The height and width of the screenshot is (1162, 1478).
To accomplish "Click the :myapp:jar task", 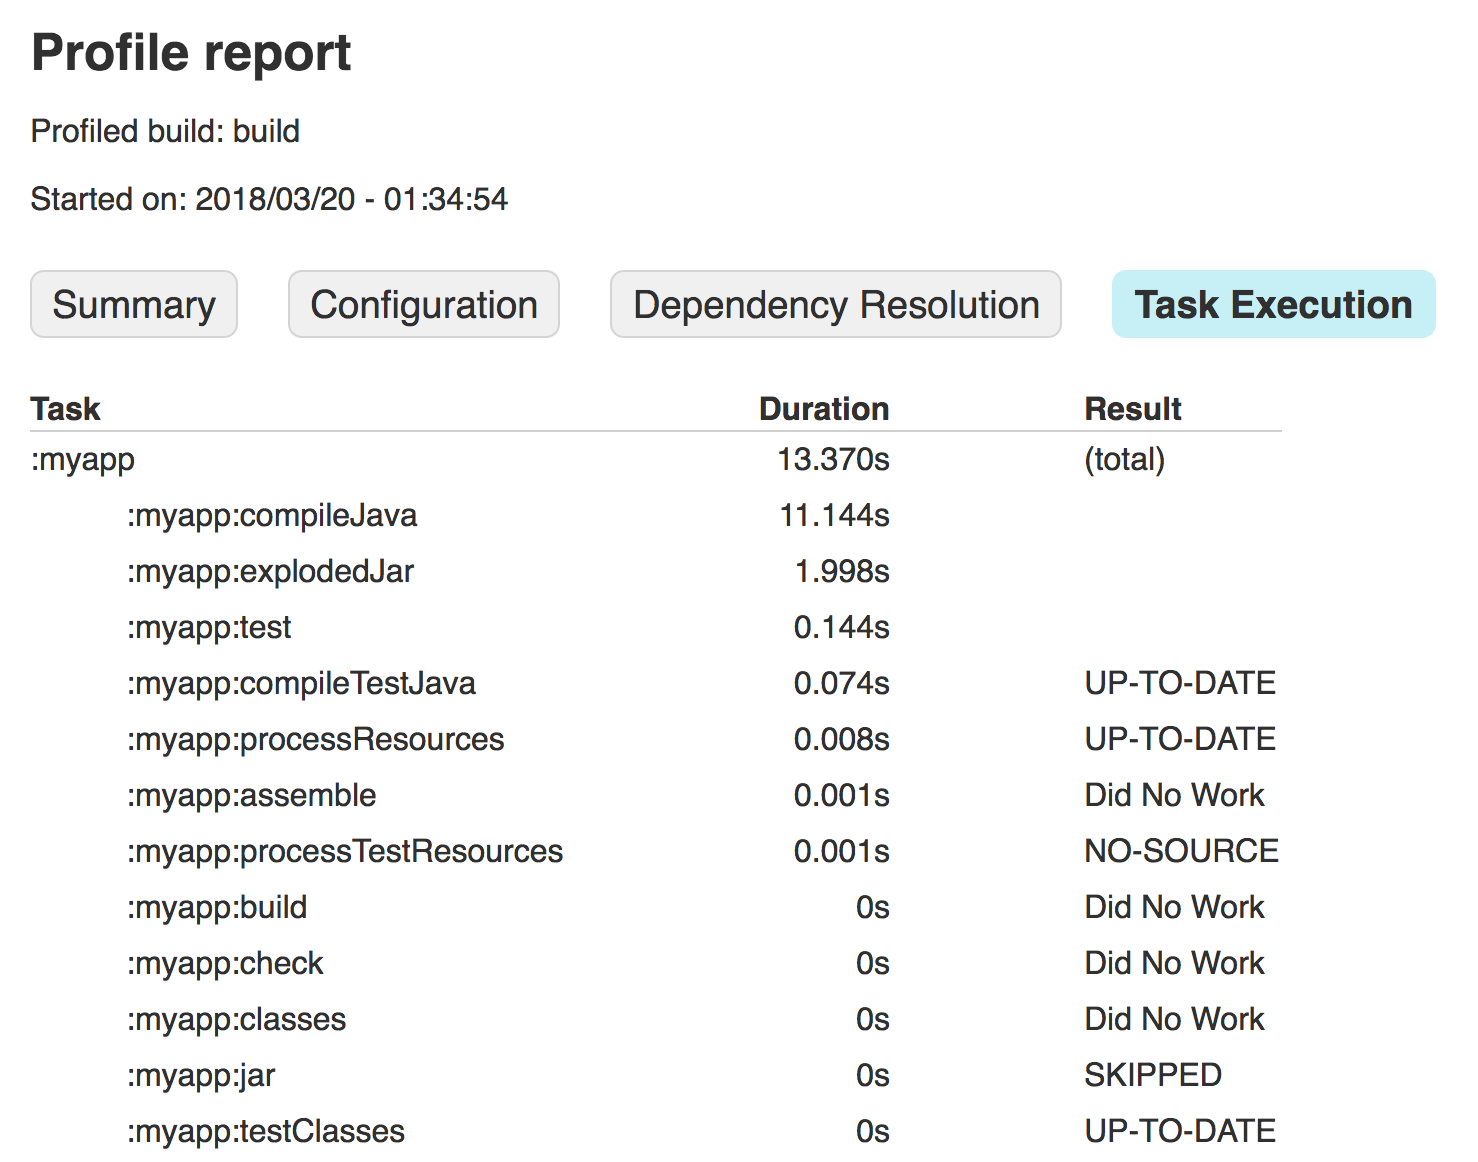I will click(x=201, y=1076).
